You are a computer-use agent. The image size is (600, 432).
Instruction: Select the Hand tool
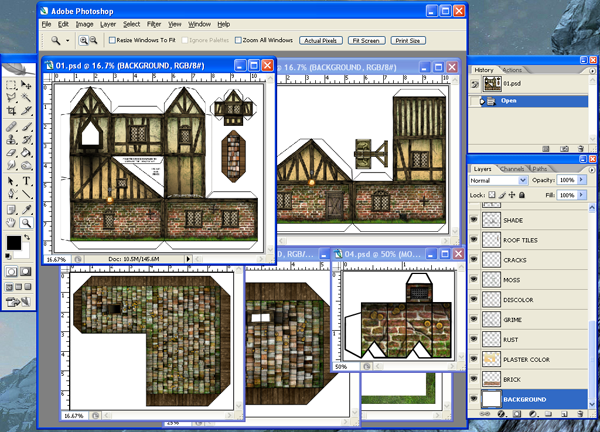coord(11,223)
